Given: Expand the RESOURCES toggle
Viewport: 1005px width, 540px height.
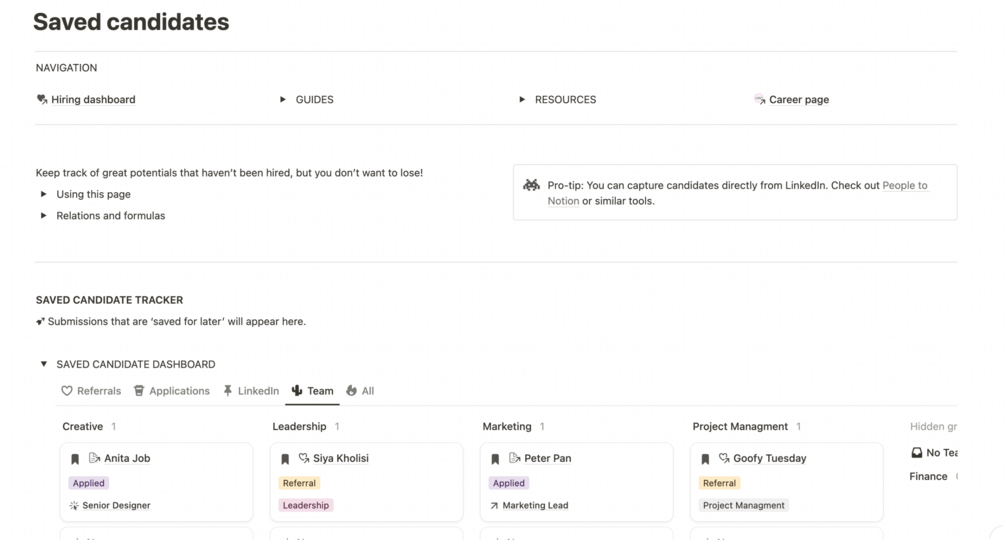Looking at the screenshot, I should pyautogui.click(x=522, y=100).
